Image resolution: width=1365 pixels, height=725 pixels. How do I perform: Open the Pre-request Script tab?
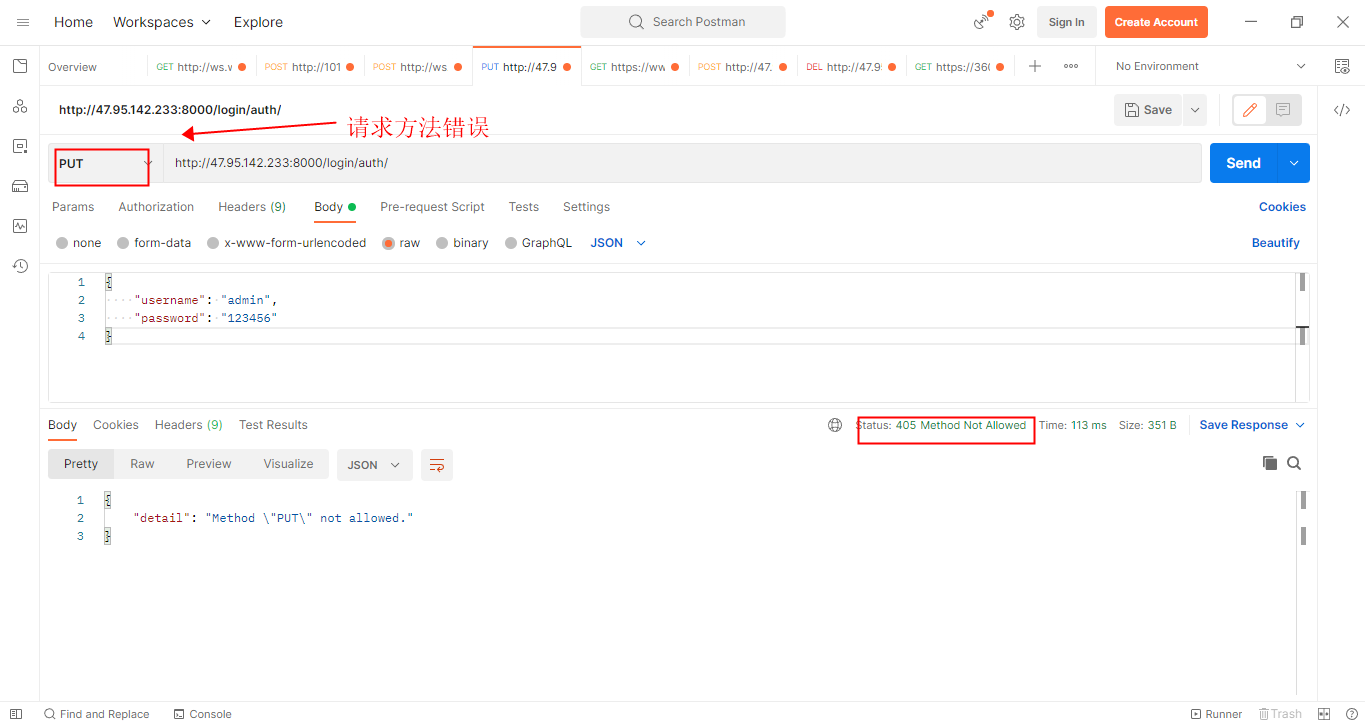432,207
